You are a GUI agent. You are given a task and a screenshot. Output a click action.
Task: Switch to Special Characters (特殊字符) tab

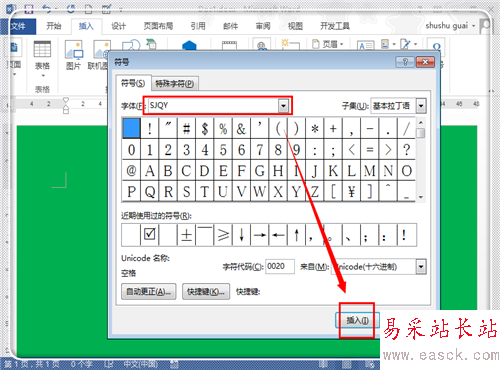click(x=175, y=84)
